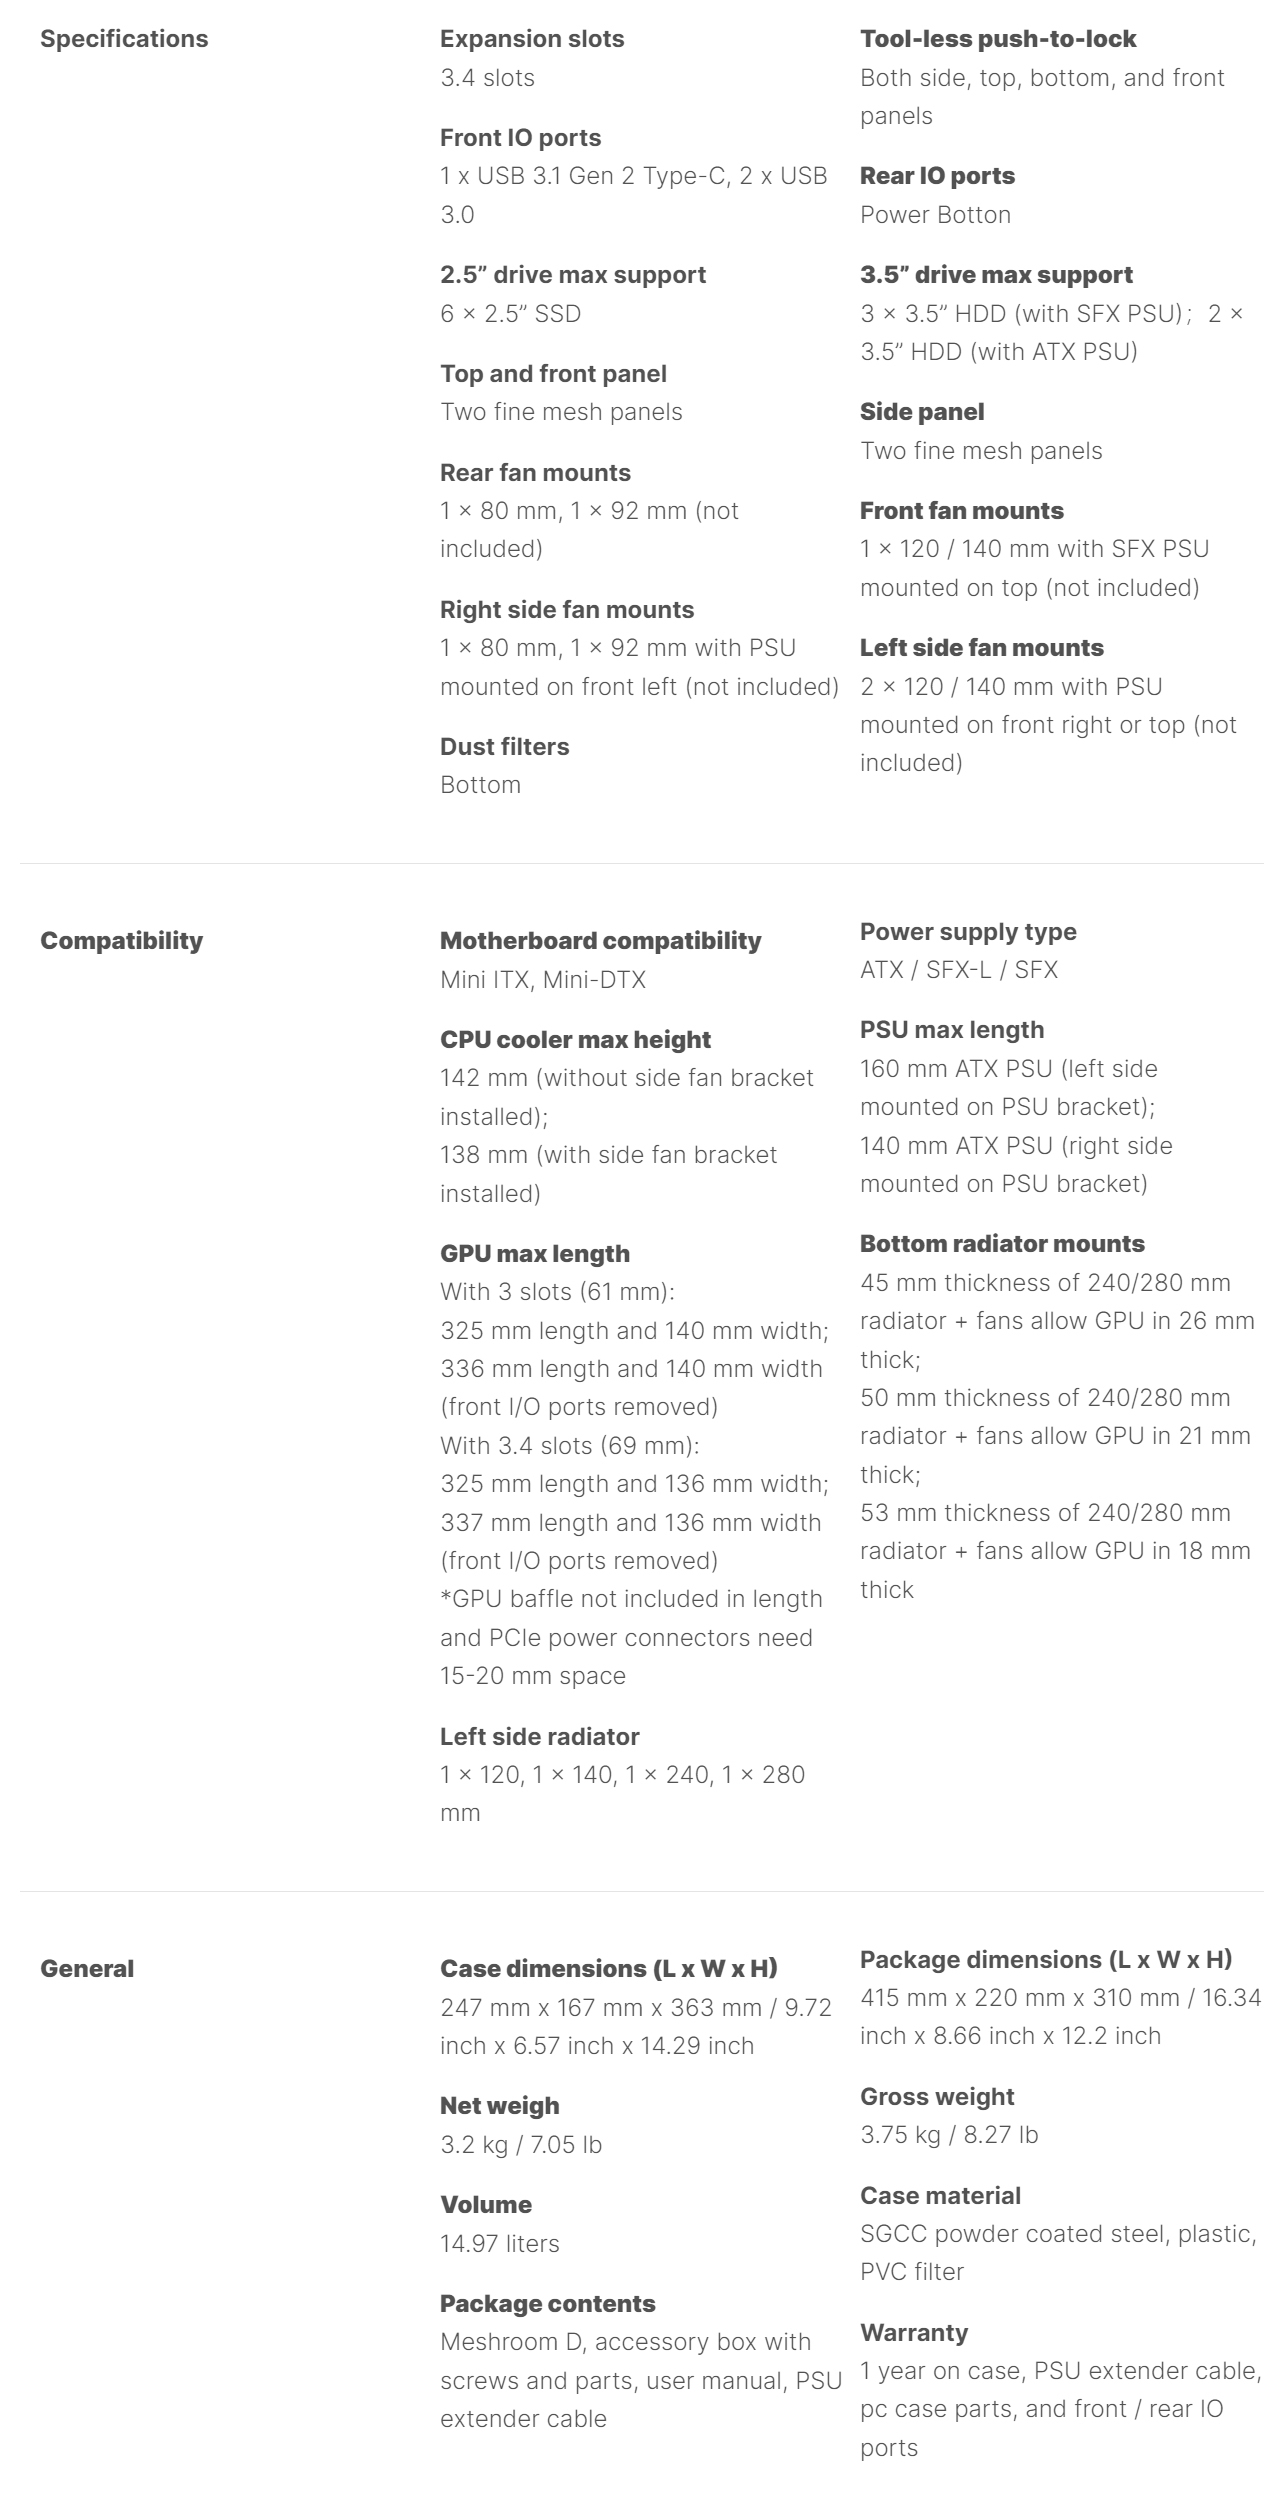
Task: Click the Bottom radiator mounts heading
Action: (1002, 1243)
